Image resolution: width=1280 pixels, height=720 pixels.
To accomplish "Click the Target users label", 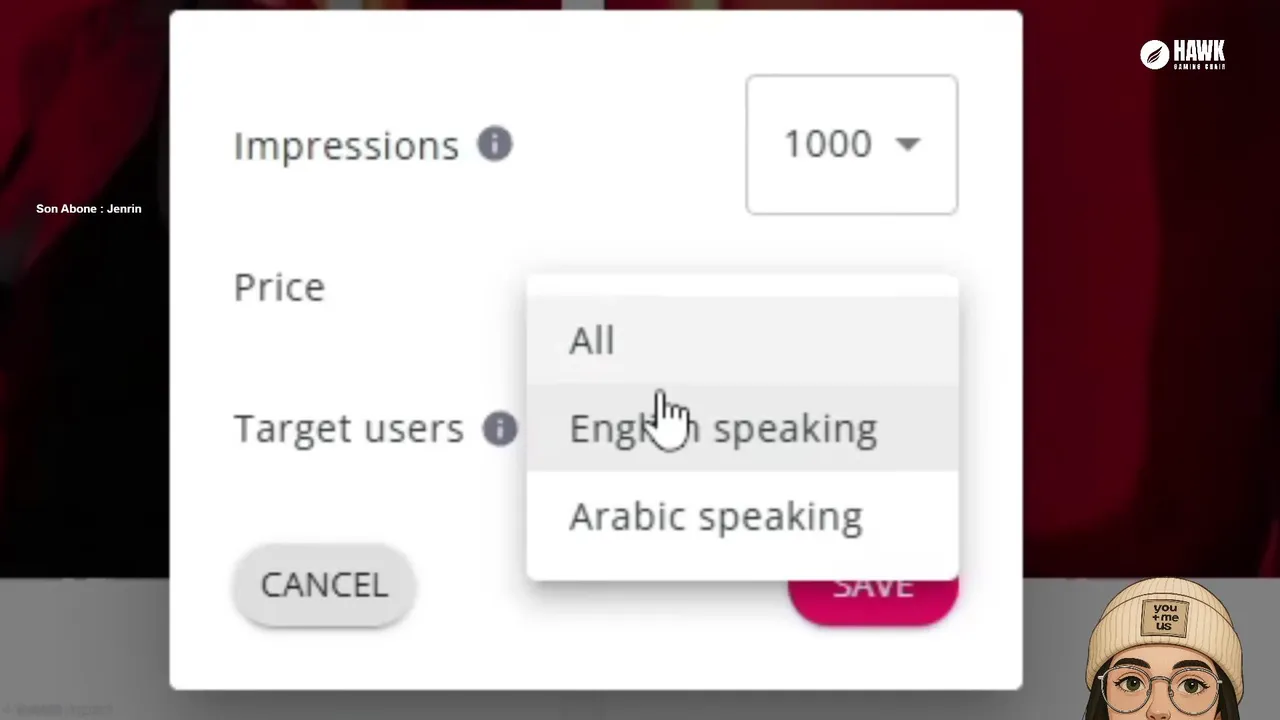I will (x=348, y=429).
